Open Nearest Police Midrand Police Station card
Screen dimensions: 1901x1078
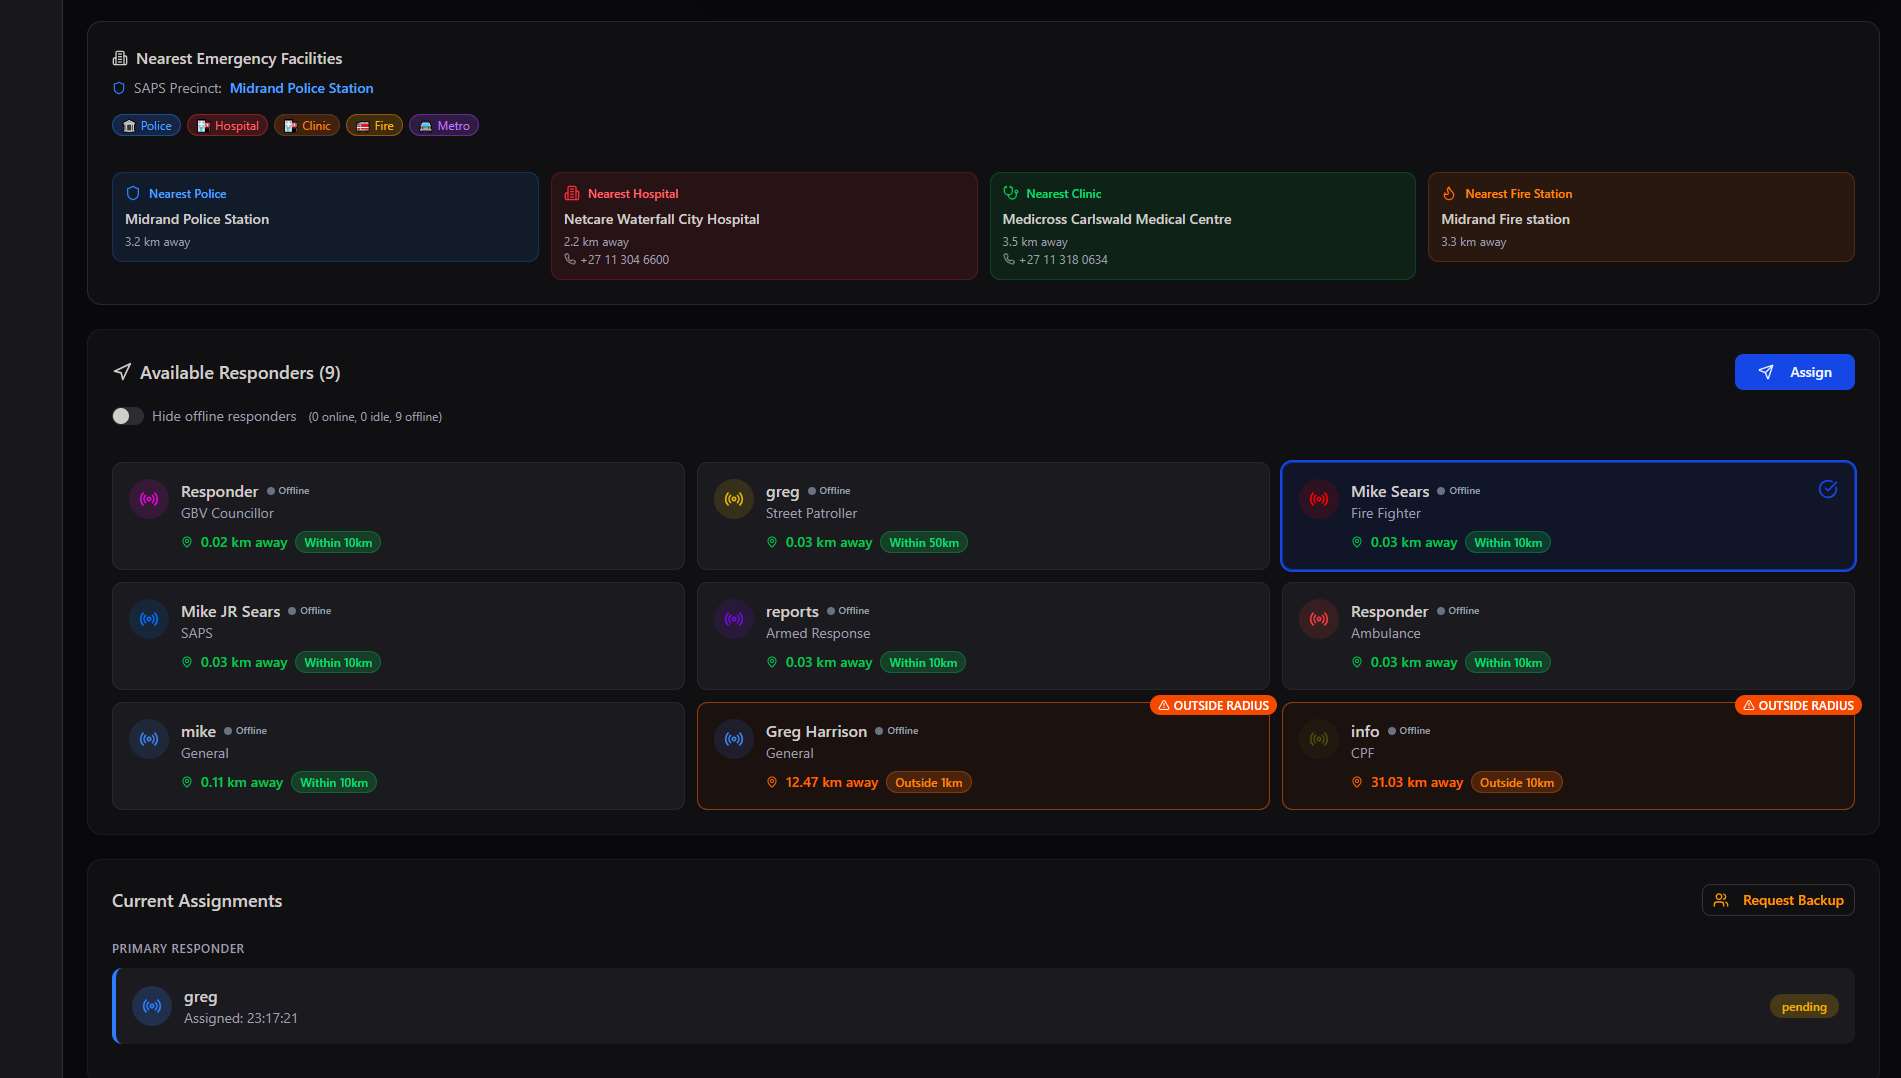(x=325, y=217)
